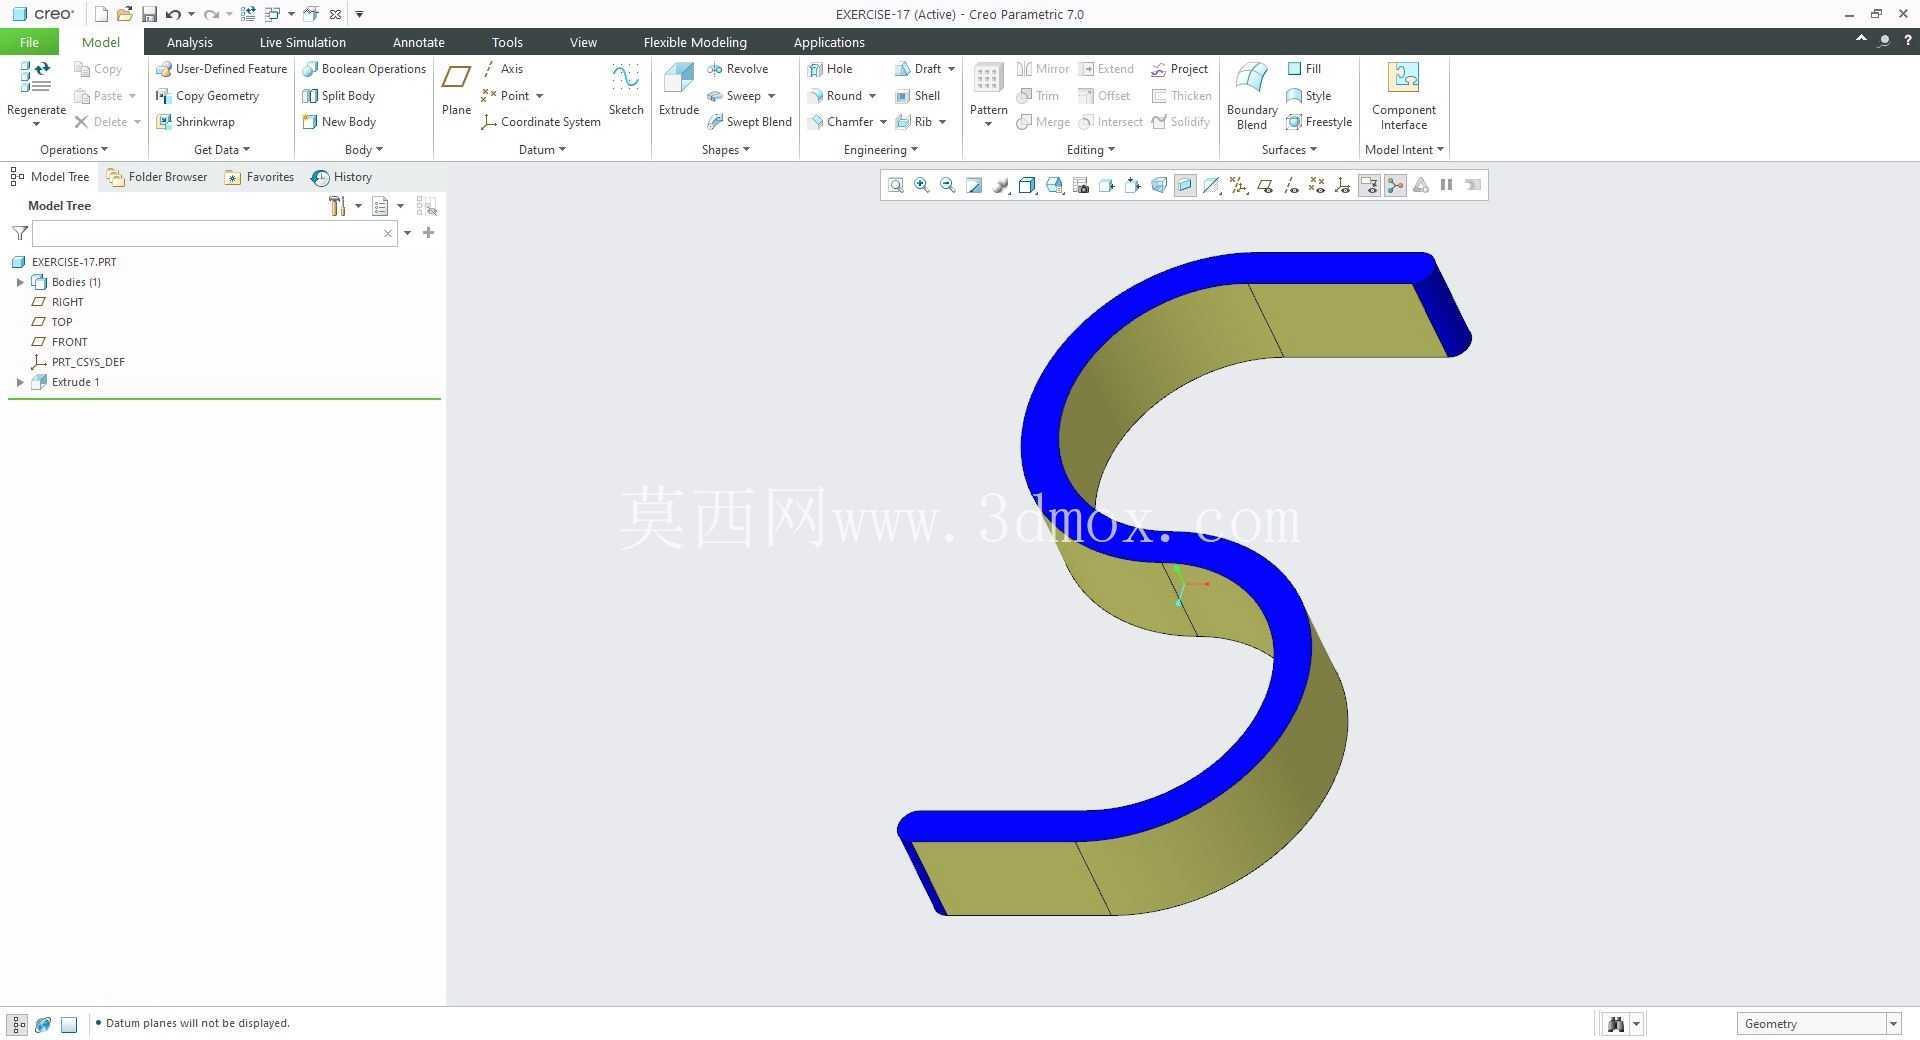
Task: Toggle spin center display
Action: [1395, 185]
